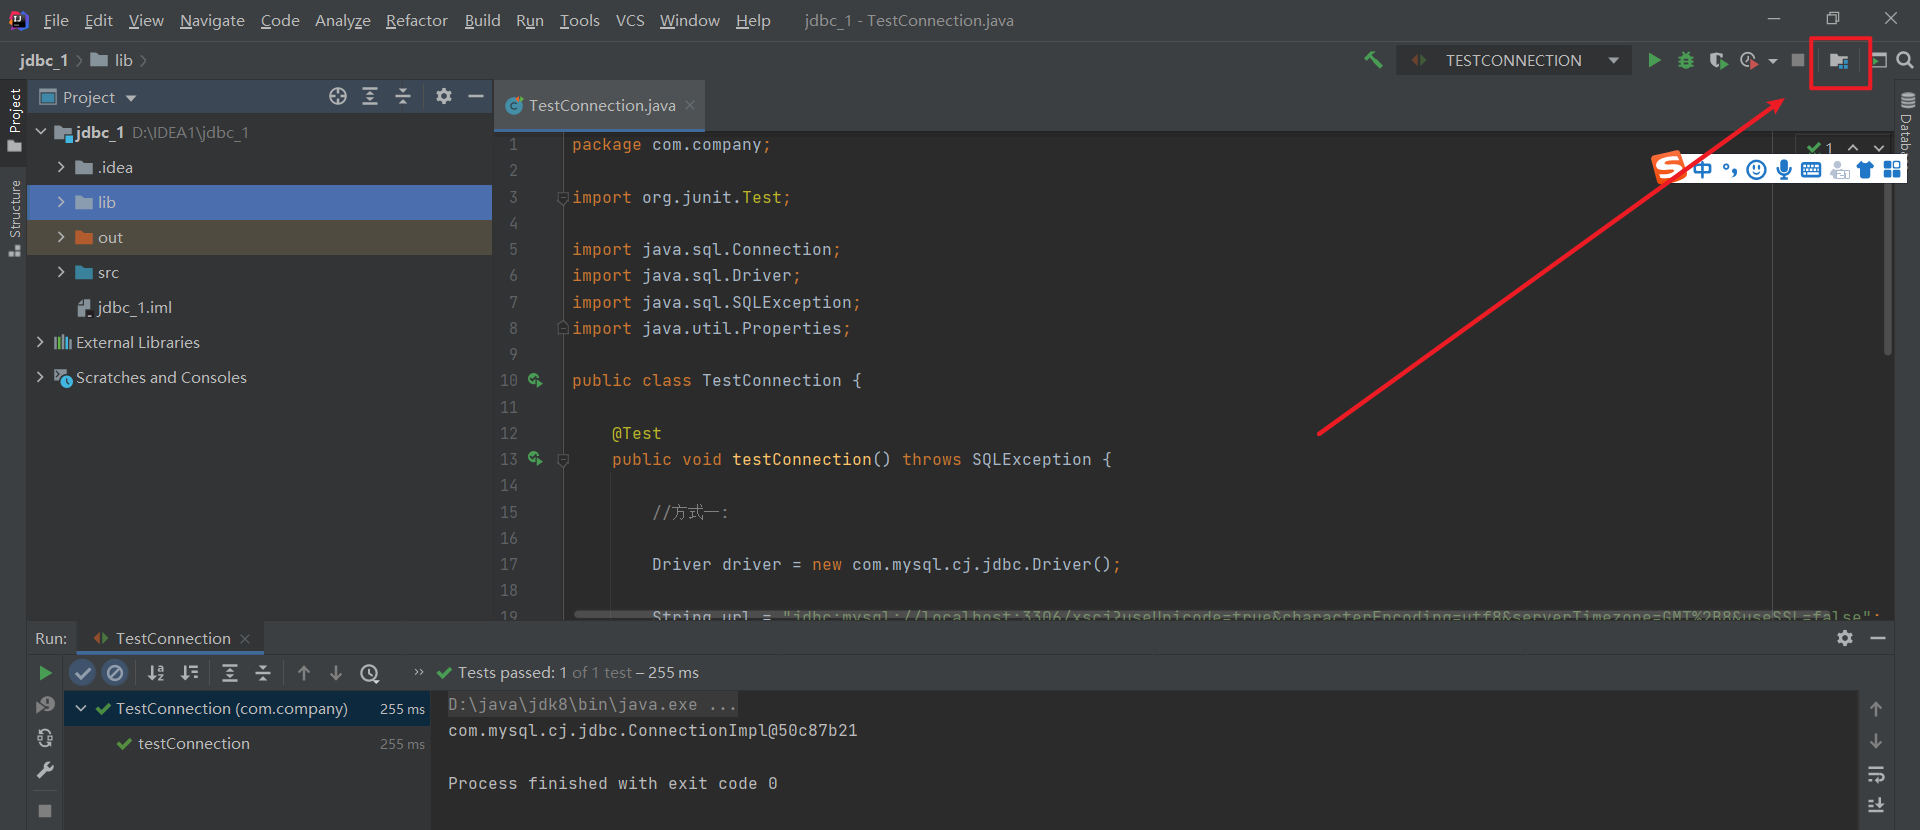Viewport: 1920px width, 830px height.
Task: Click the editor vertical scrollbar
Action: point(1887,270)
